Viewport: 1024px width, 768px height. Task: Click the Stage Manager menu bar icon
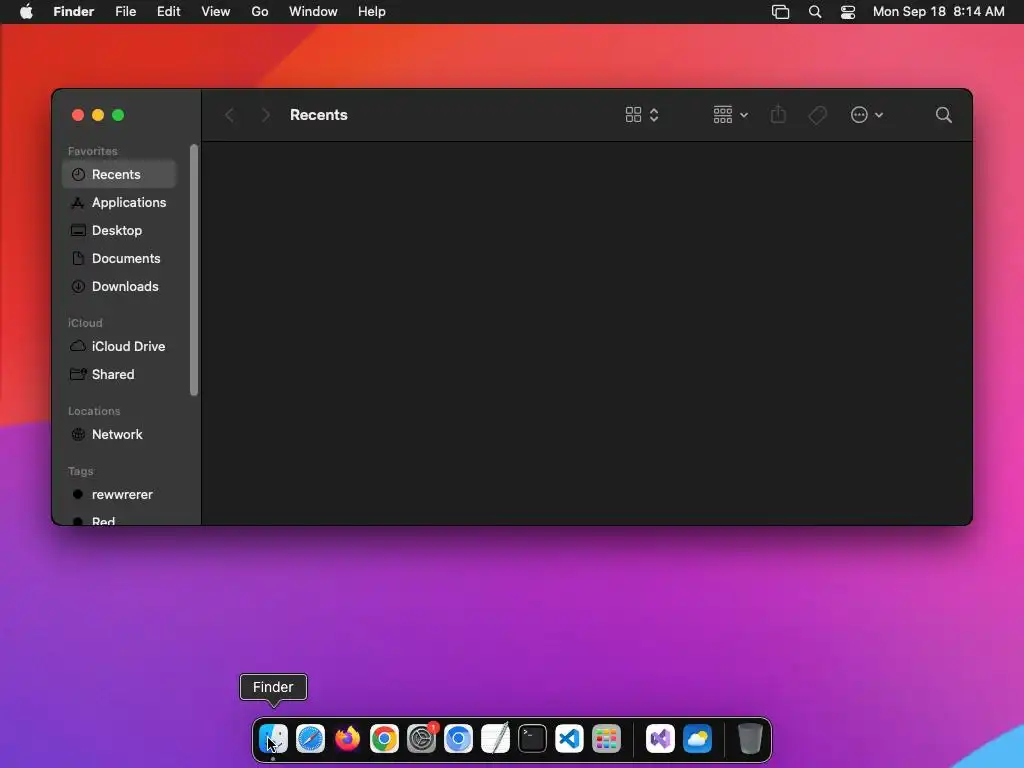(x=780, y=12)
